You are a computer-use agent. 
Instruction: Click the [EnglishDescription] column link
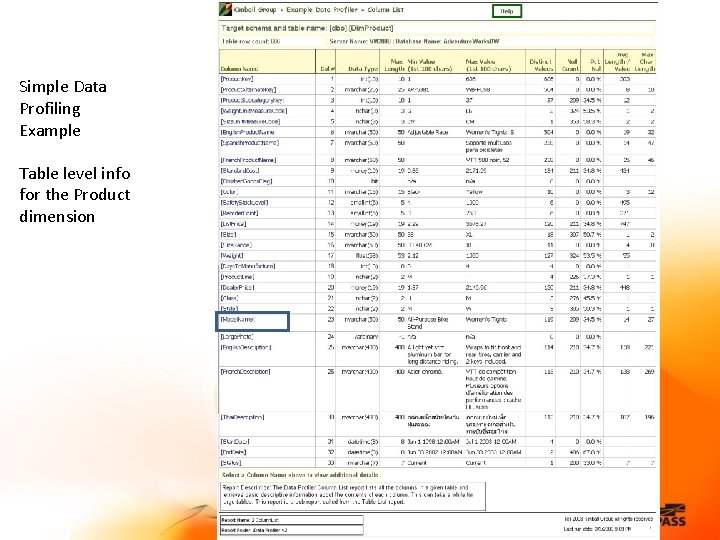[246, 348]
